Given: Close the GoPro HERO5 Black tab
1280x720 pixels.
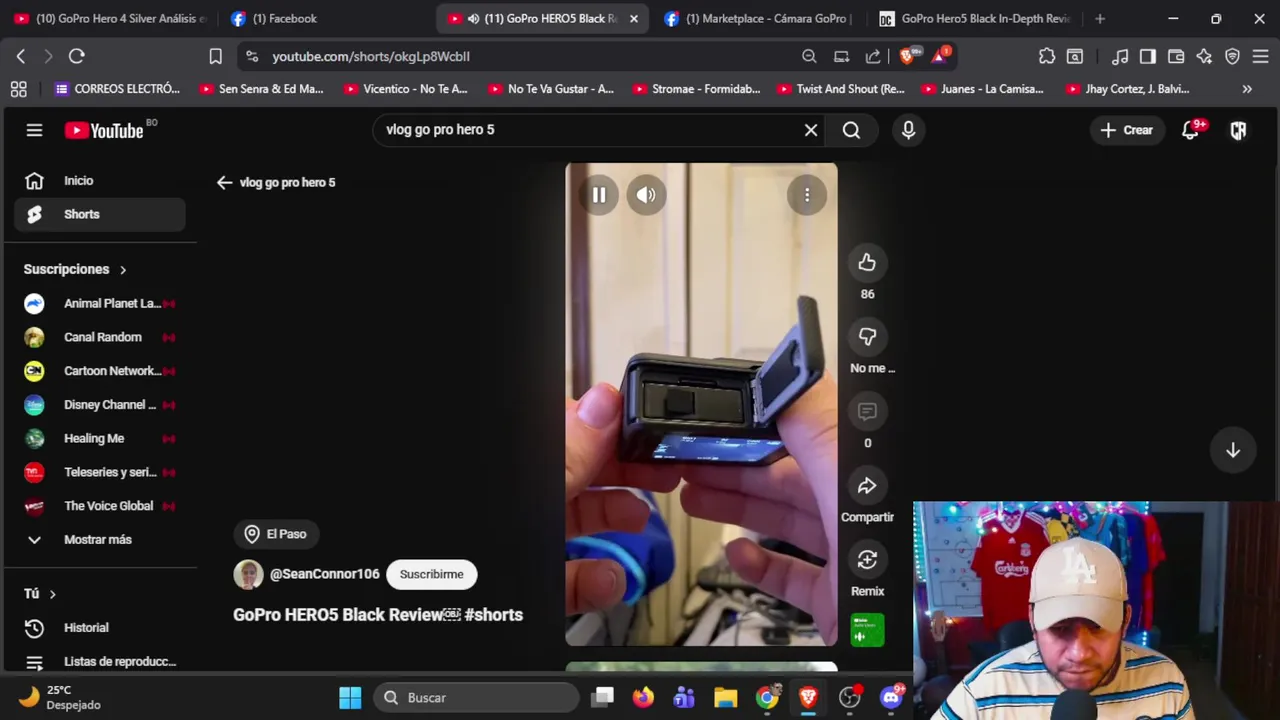Looking at the screenshot, I should (x=633, y=18).
